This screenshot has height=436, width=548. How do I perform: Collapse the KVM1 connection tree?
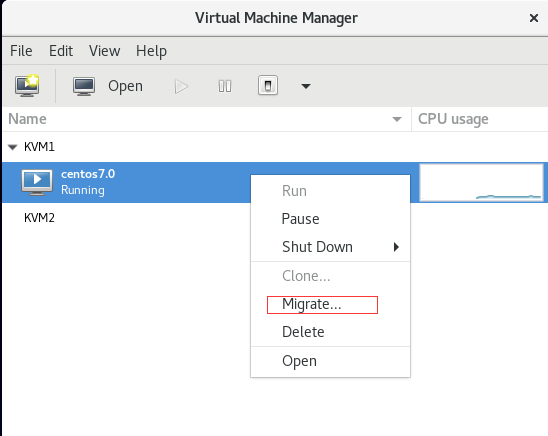(x=13, y=147)
